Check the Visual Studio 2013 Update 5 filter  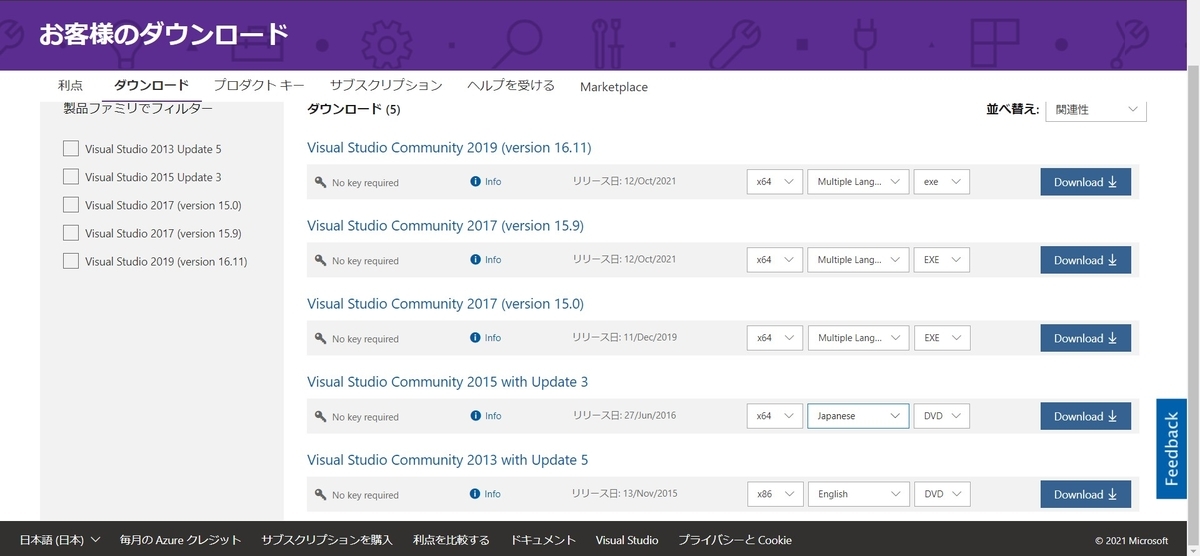click(x=71, y=148)
